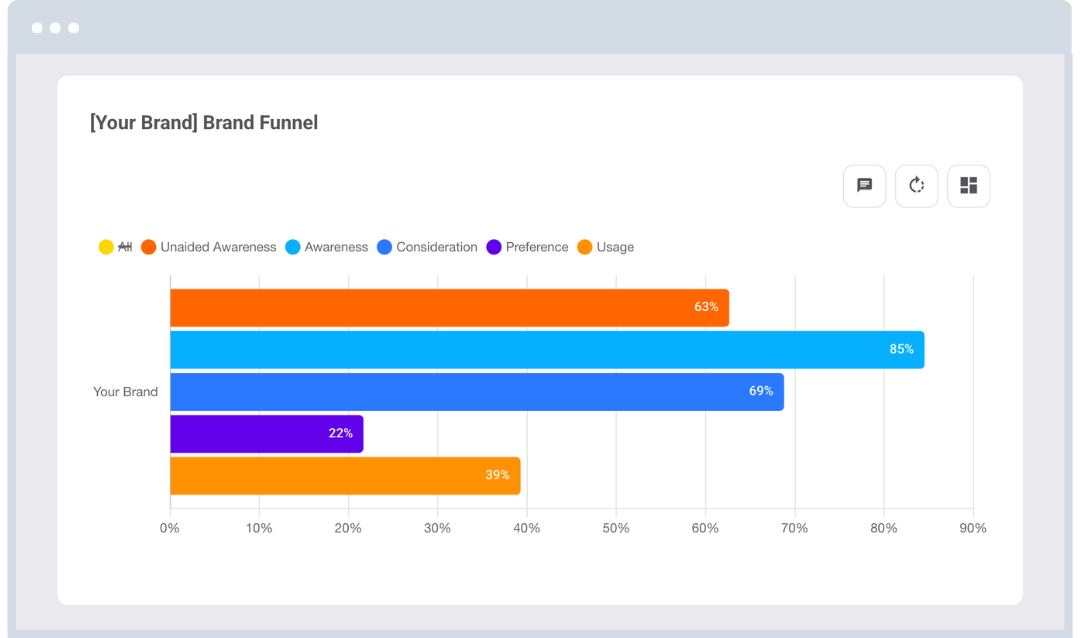
Task: Click the Your Brand axis label
Action: 125,391
